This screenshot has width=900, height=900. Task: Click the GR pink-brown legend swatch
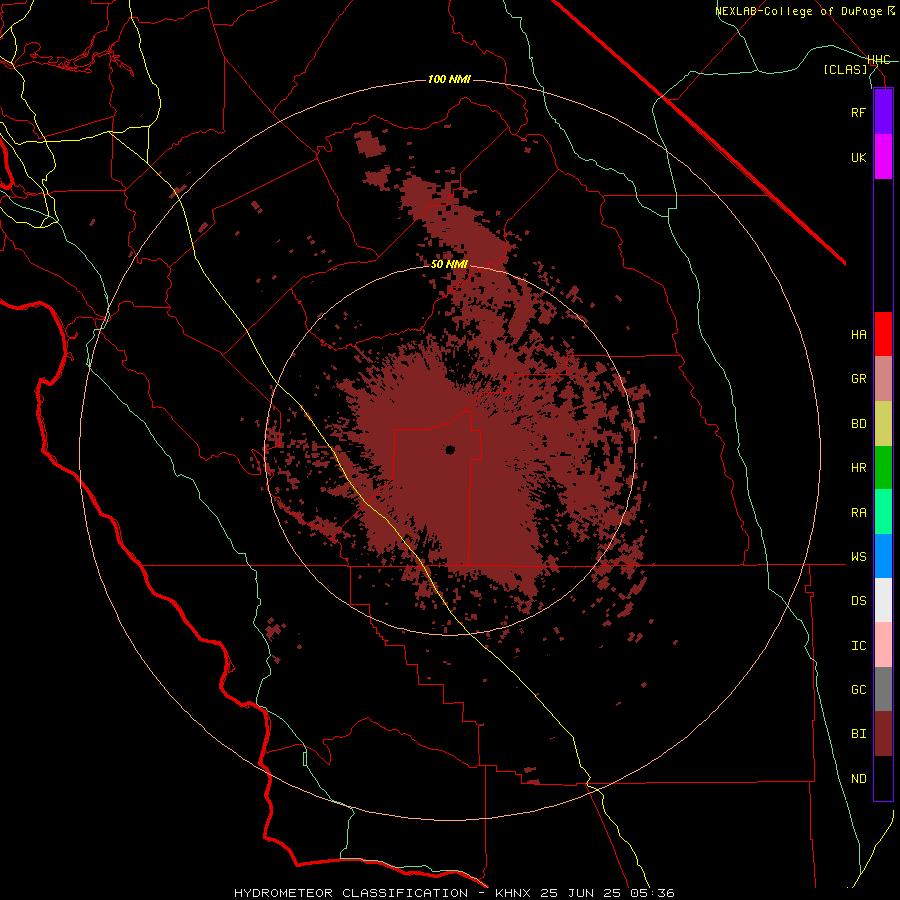[x=883, y=379]
